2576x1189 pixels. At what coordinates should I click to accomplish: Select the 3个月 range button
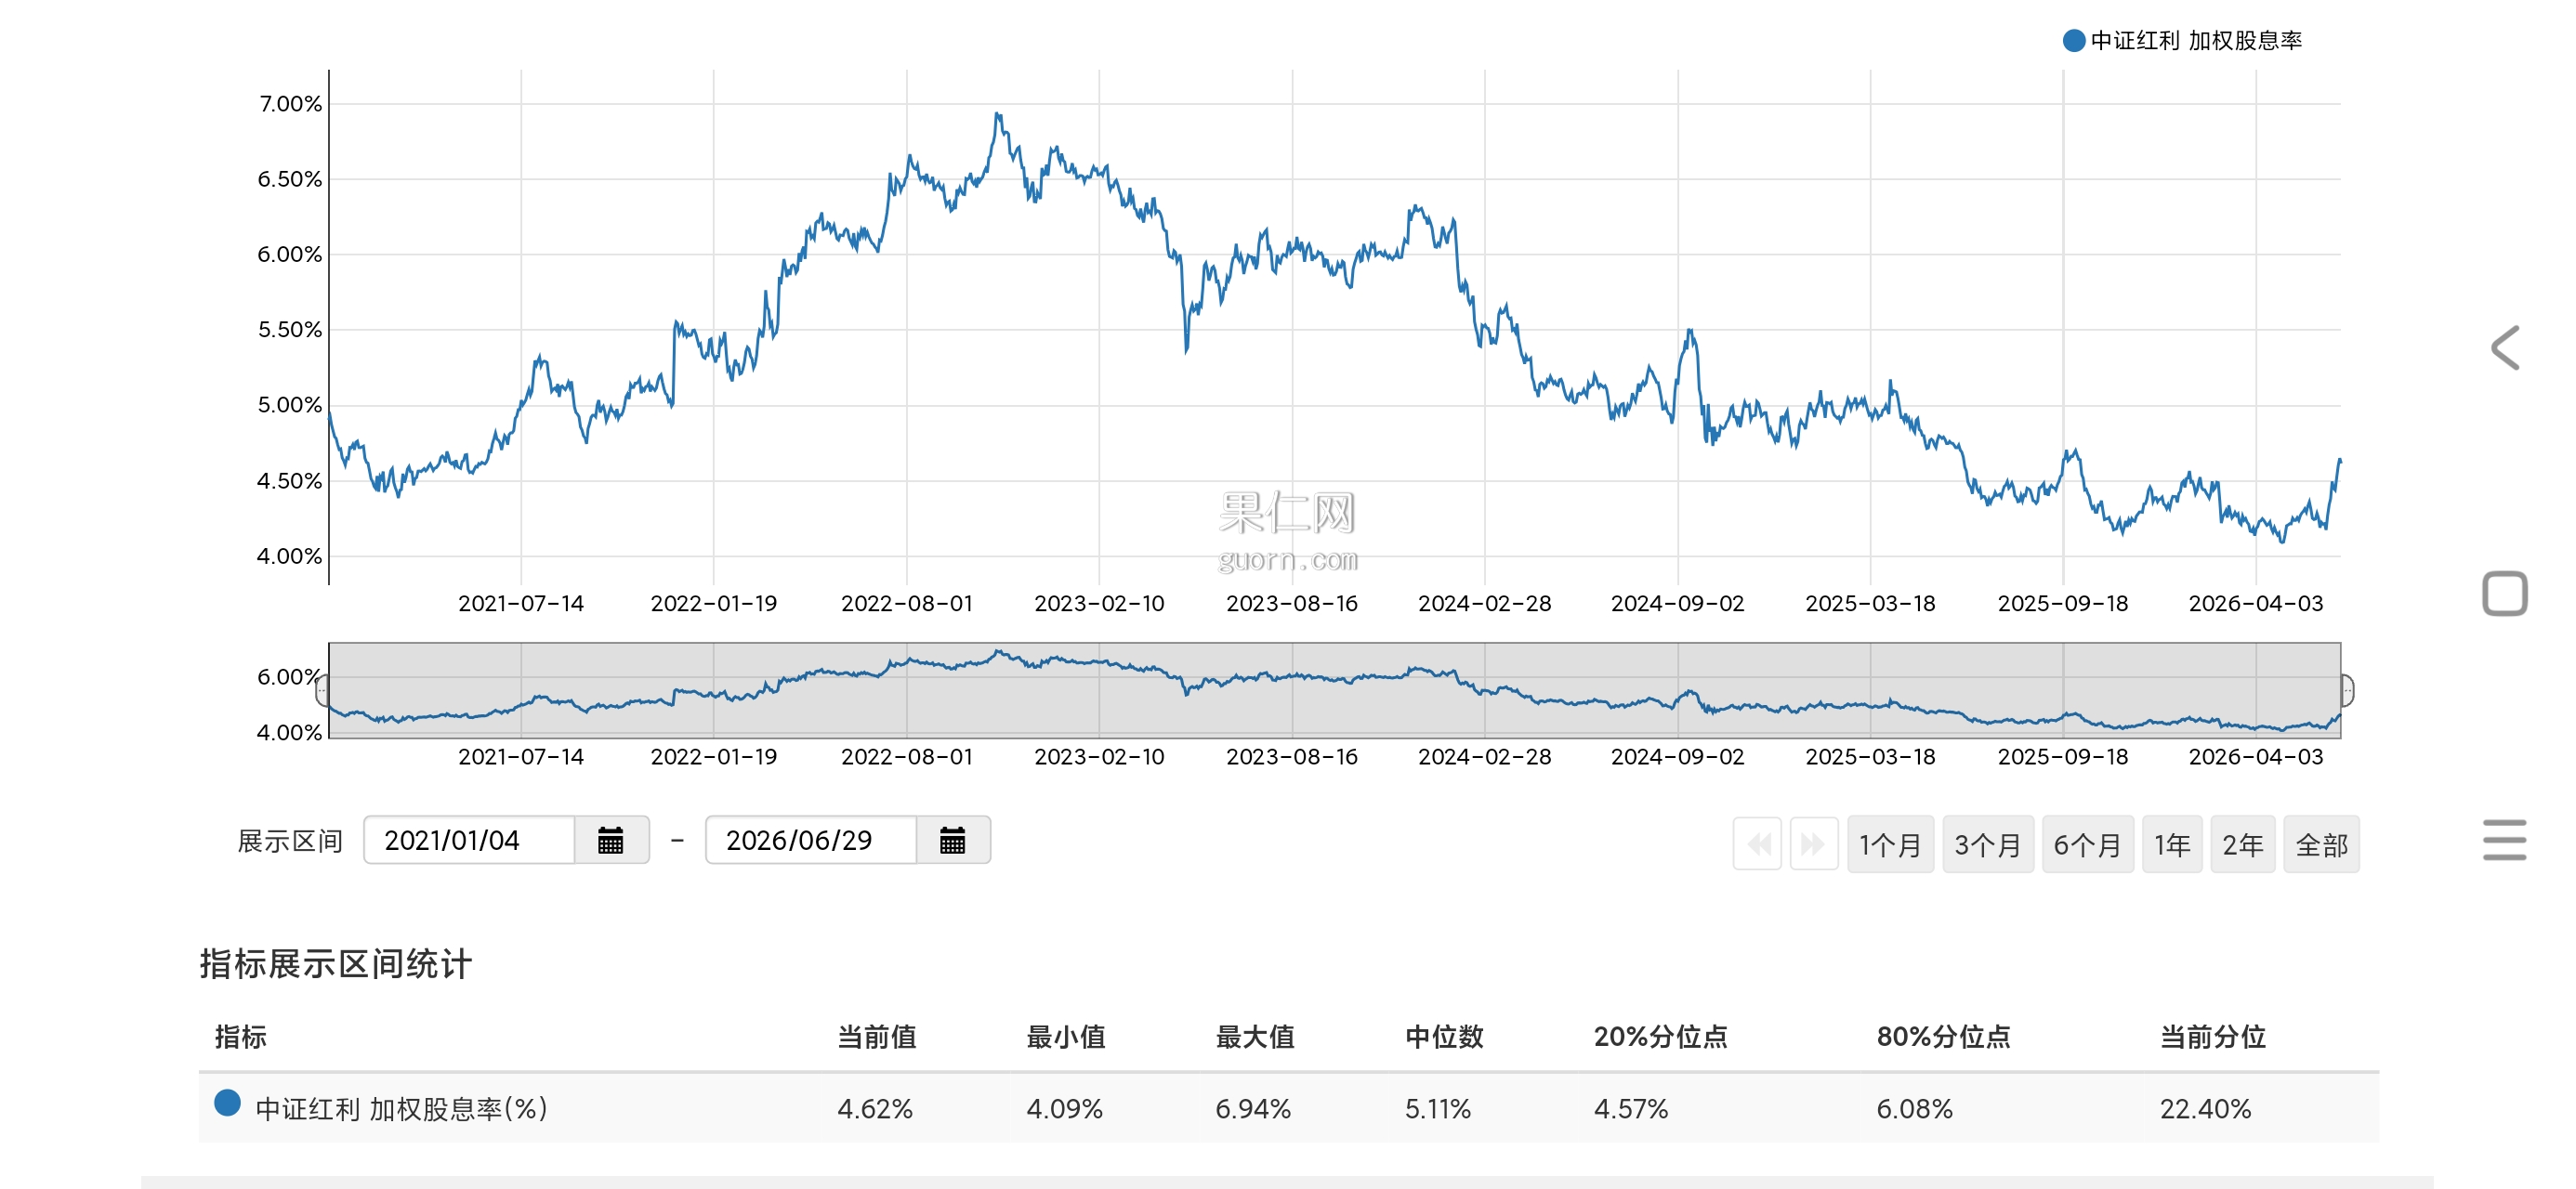click(x=1987, y=845)
